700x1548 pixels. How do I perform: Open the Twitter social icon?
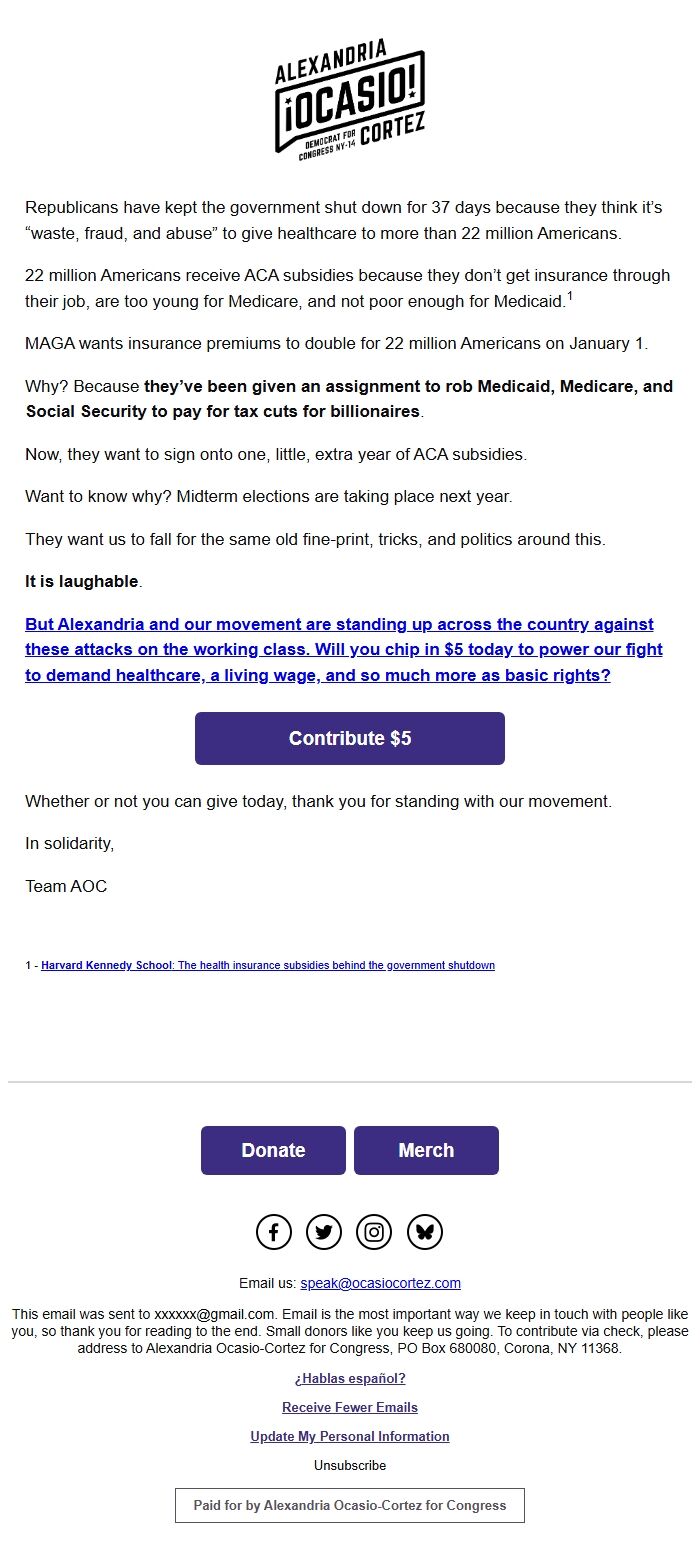click(323, 1231)
